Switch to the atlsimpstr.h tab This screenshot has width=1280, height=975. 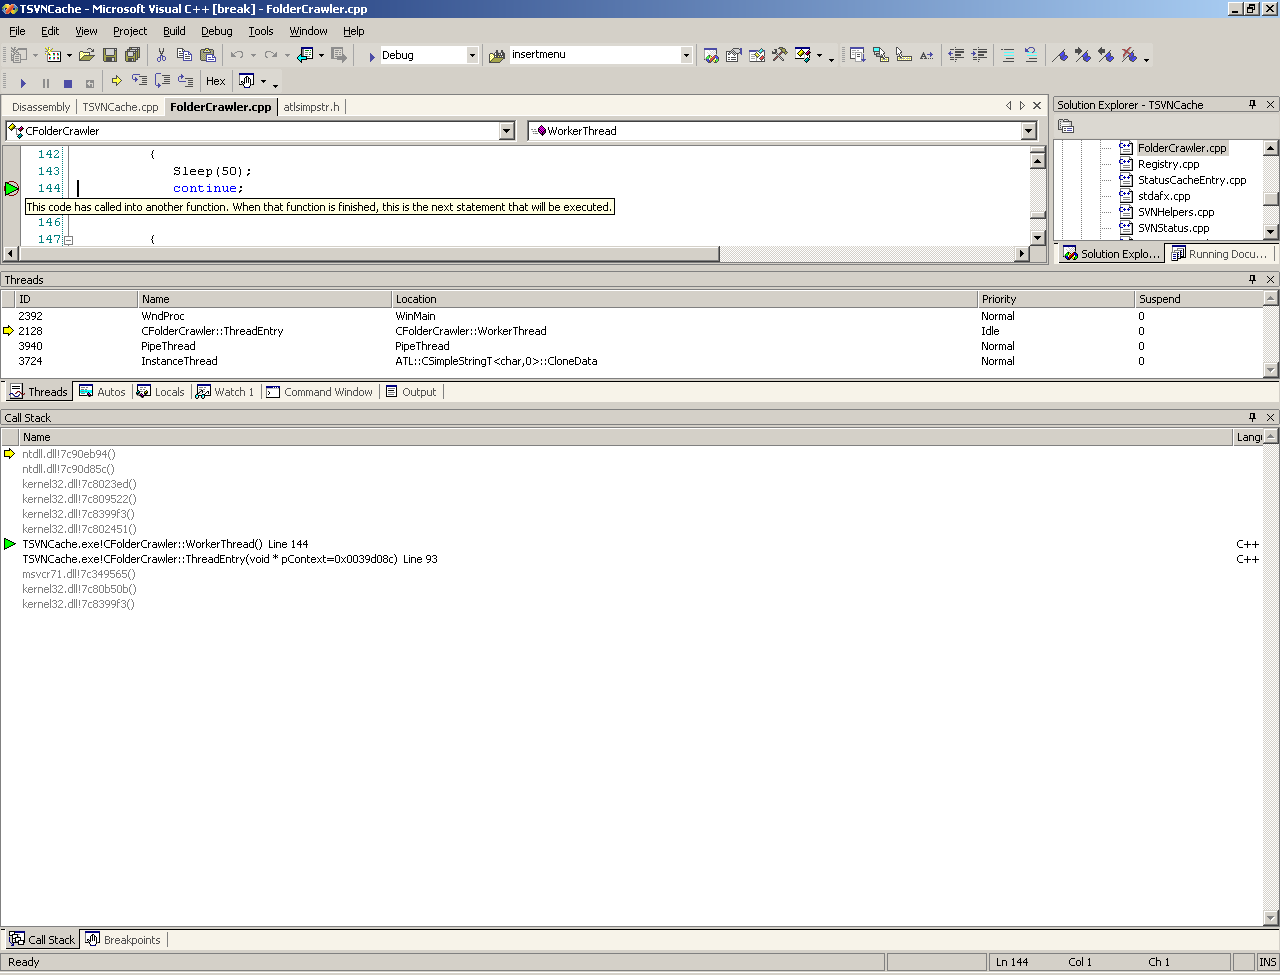tap(311, 107)
